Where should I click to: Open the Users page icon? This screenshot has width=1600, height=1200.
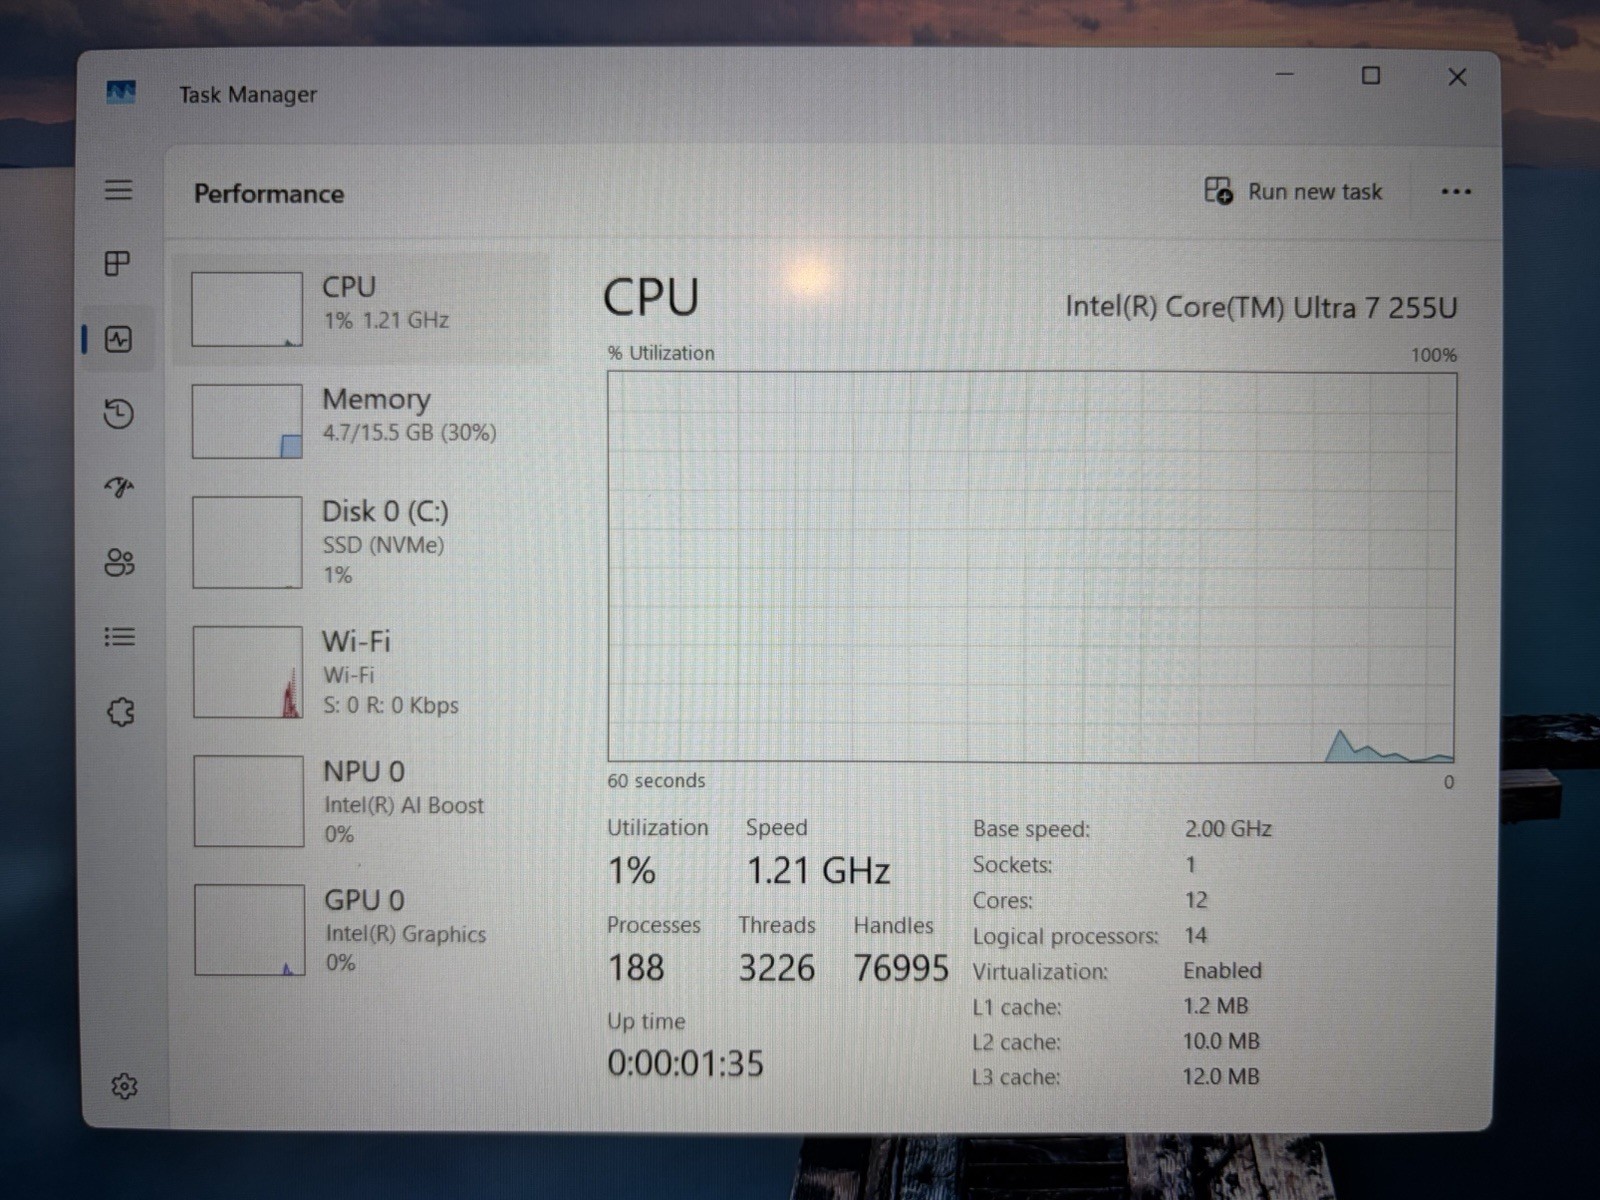click(119, 562)
